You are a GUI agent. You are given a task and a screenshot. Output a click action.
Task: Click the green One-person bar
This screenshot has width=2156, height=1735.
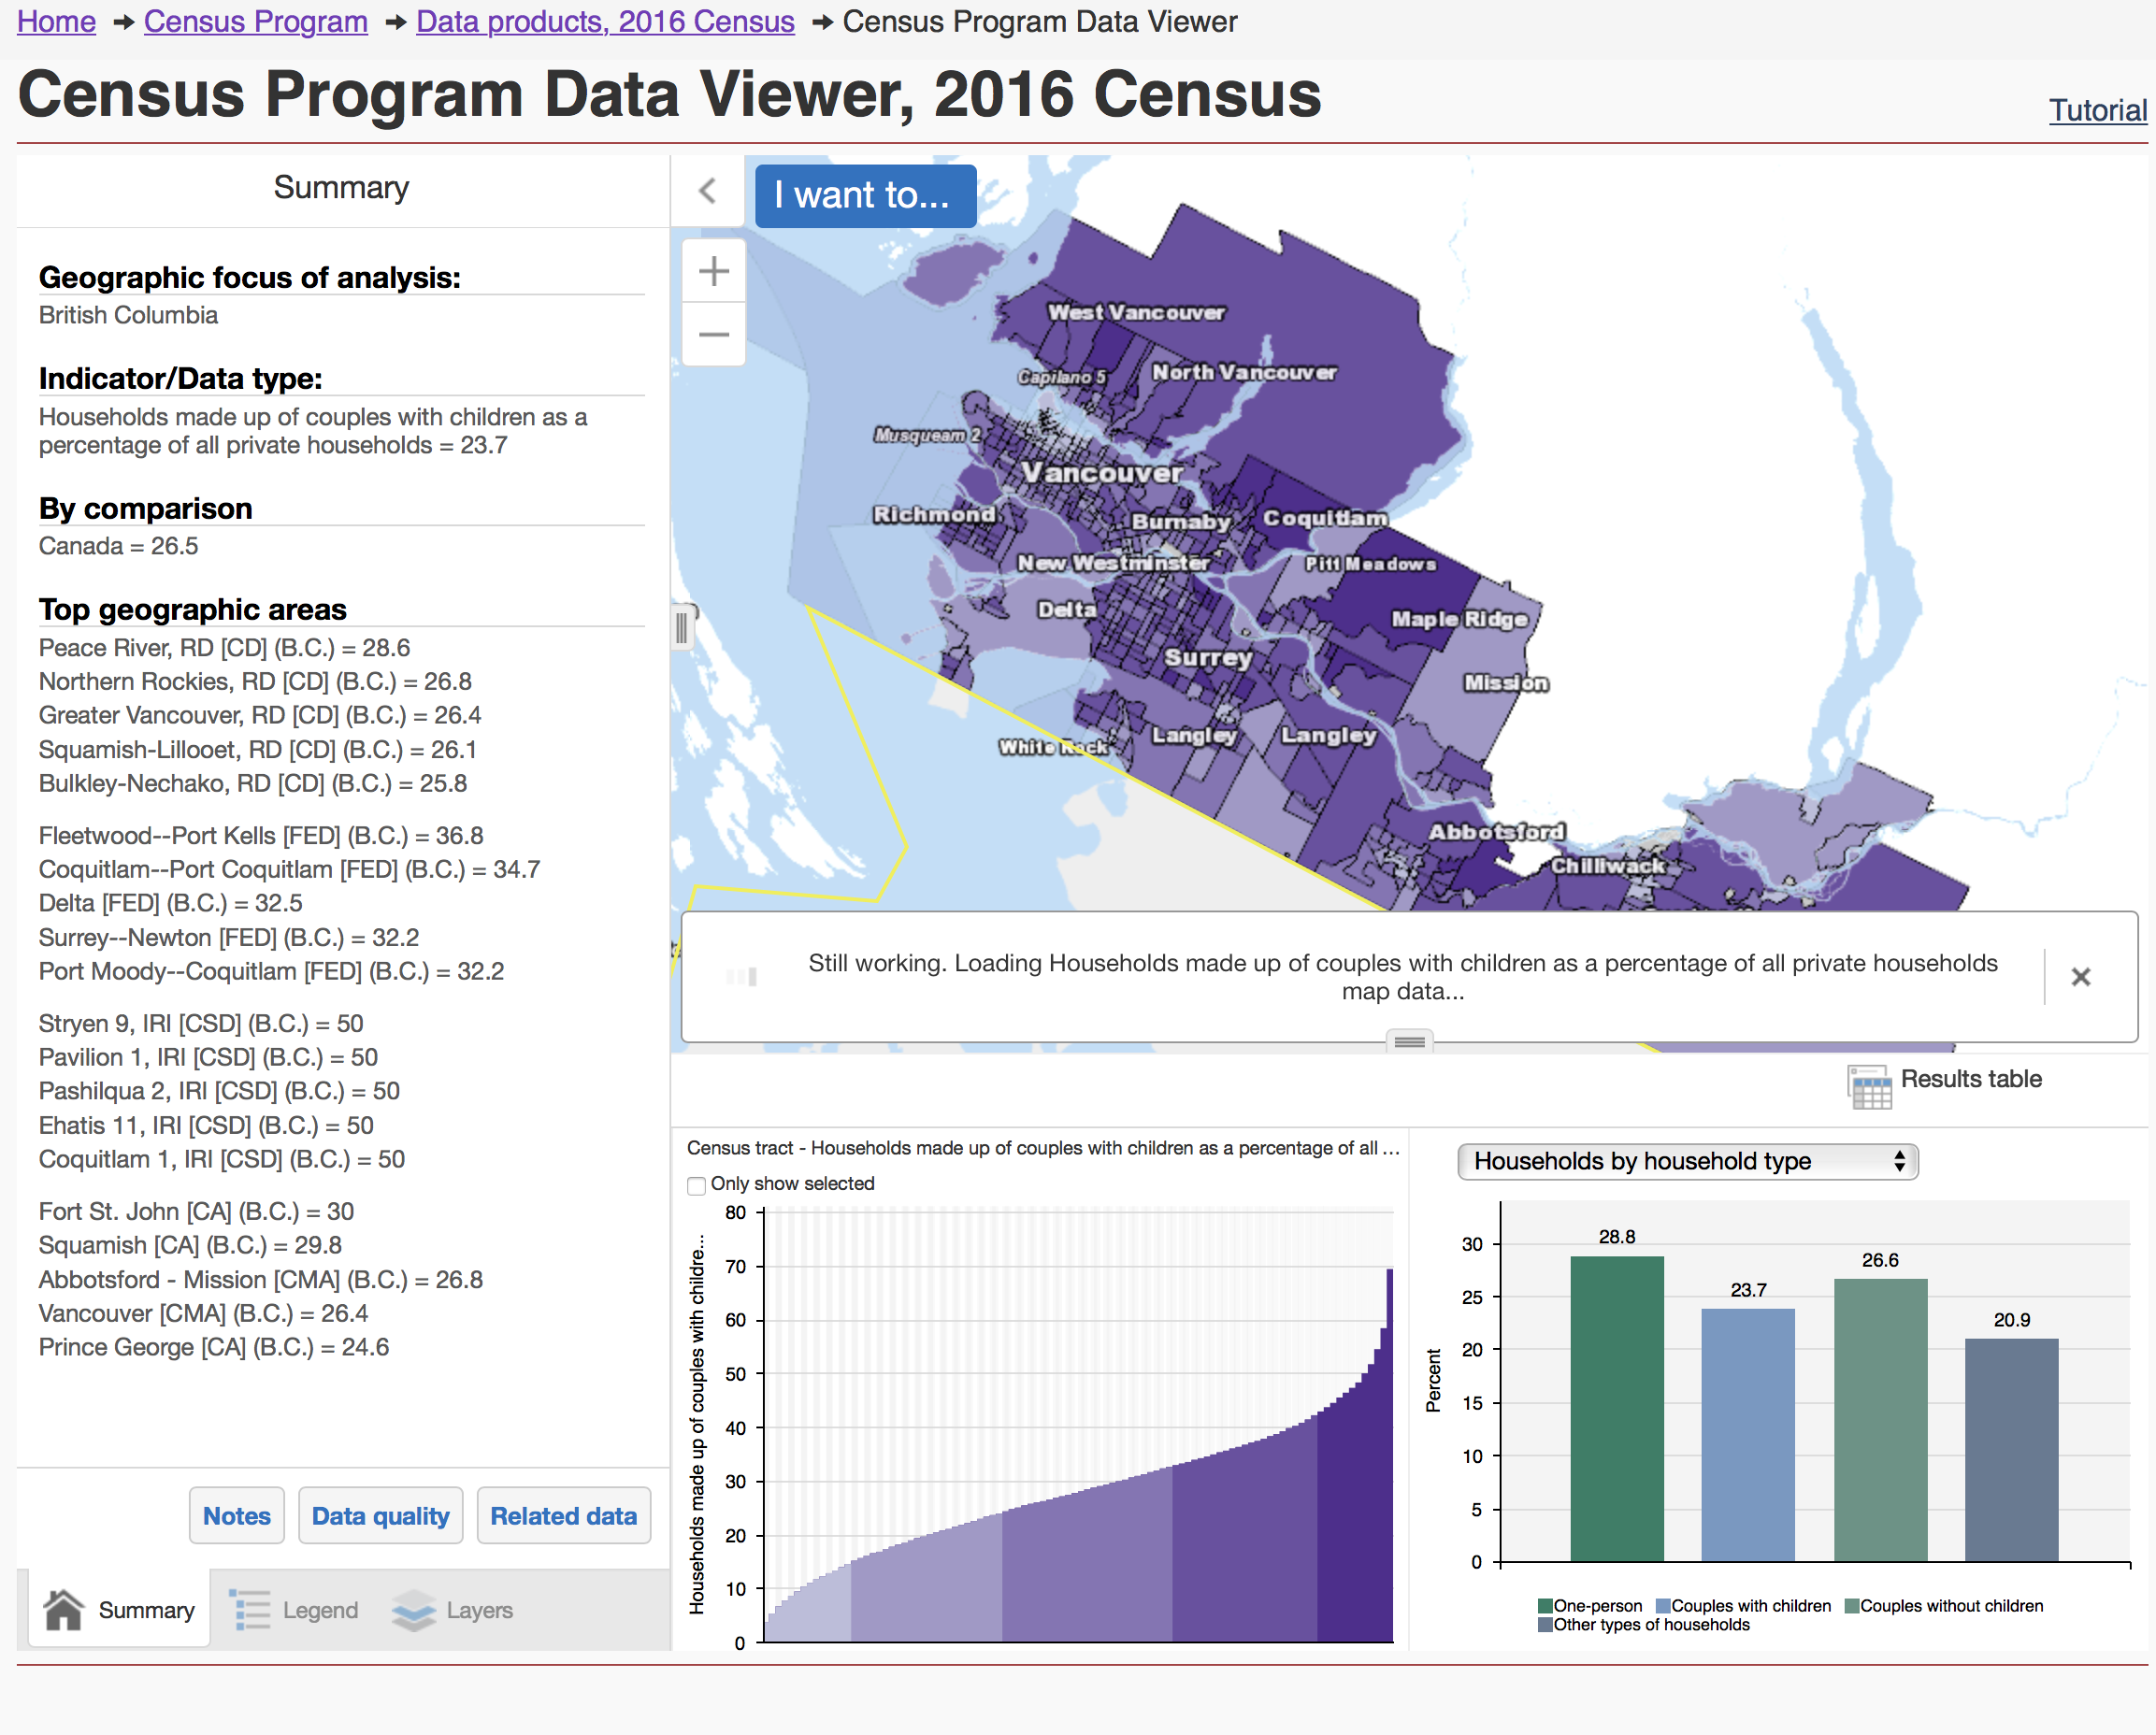[x=1616, y=1410]
